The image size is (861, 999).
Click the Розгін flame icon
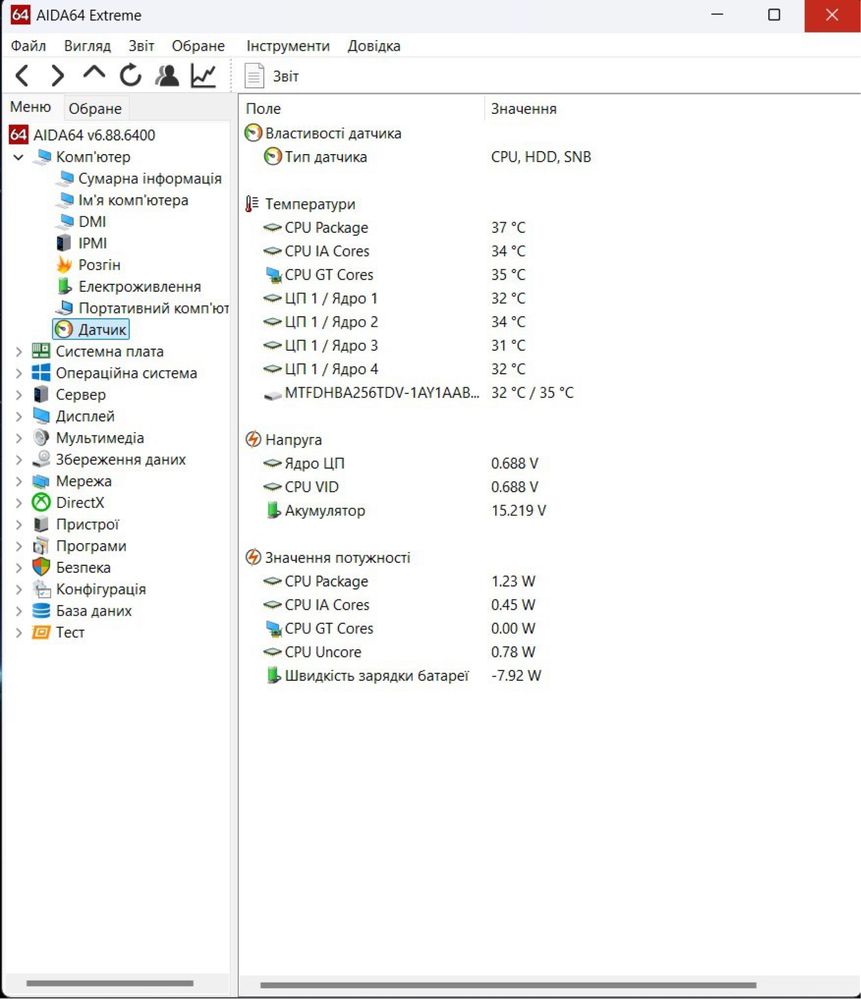pos(64,264)
